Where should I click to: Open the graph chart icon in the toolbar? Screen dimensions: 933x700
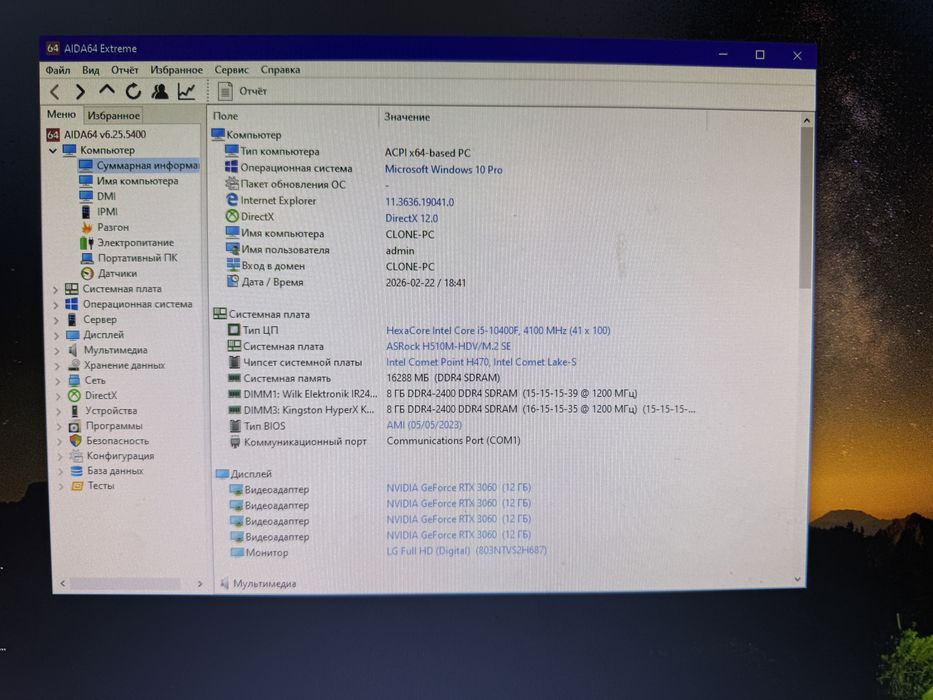(x=186, y=91)
